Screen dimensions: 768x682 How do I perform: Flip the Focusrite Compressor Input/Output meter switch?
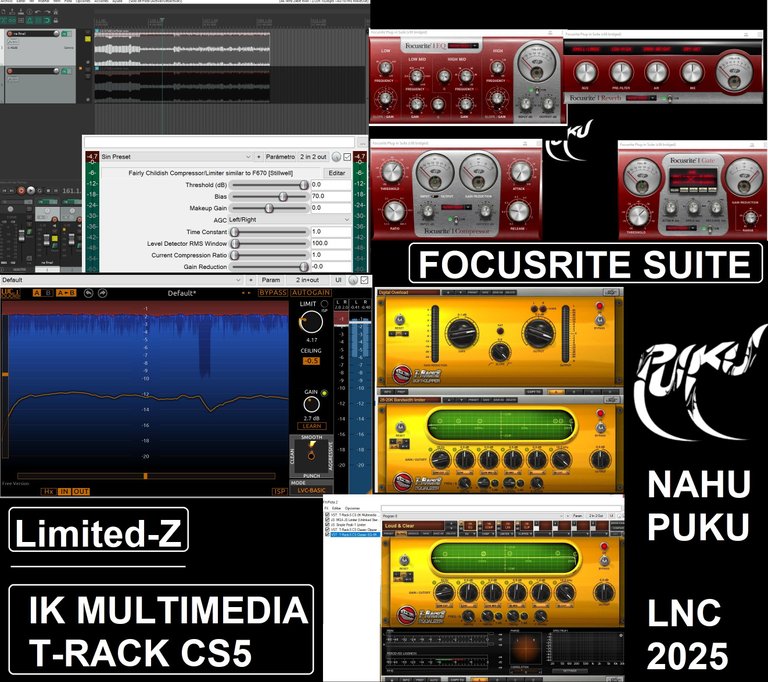[433, 196]
